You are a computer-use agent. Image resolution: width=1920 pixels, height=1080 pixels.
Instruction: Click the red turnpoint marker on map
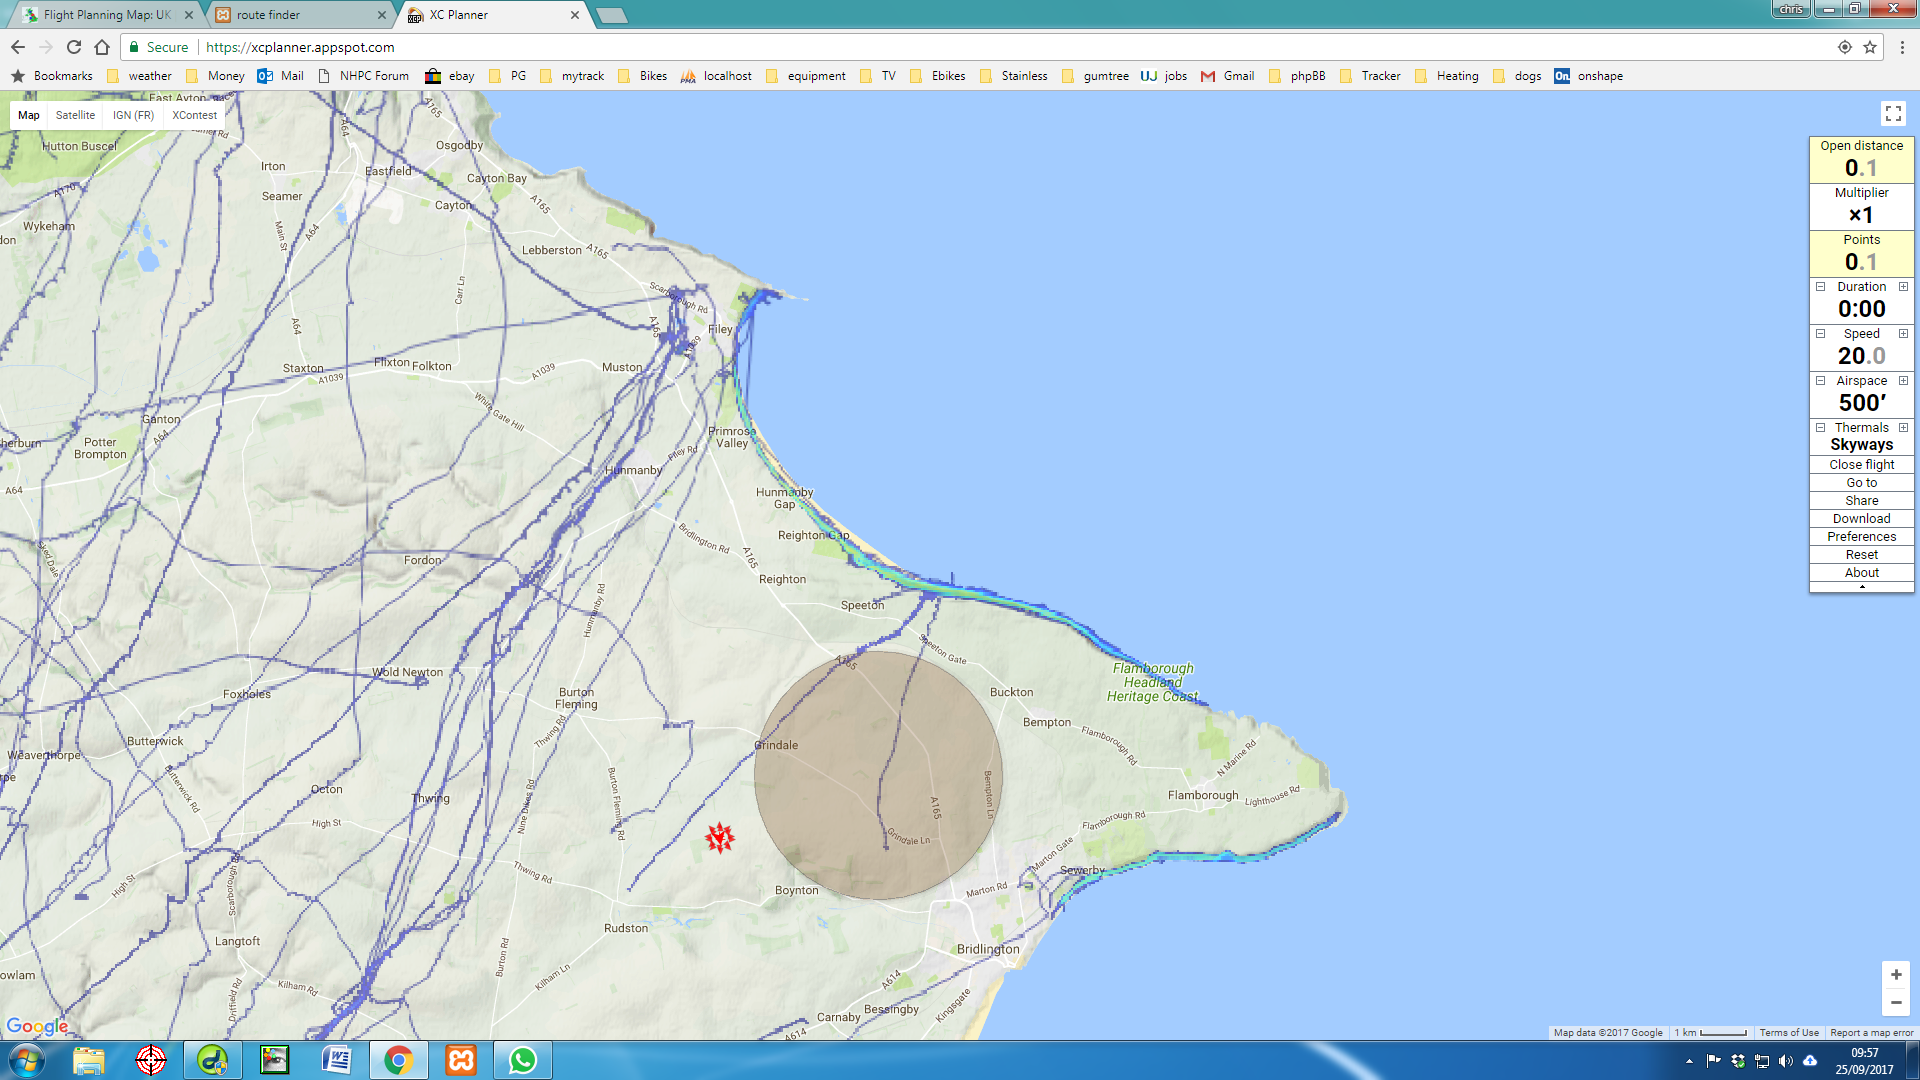(719, 838)
